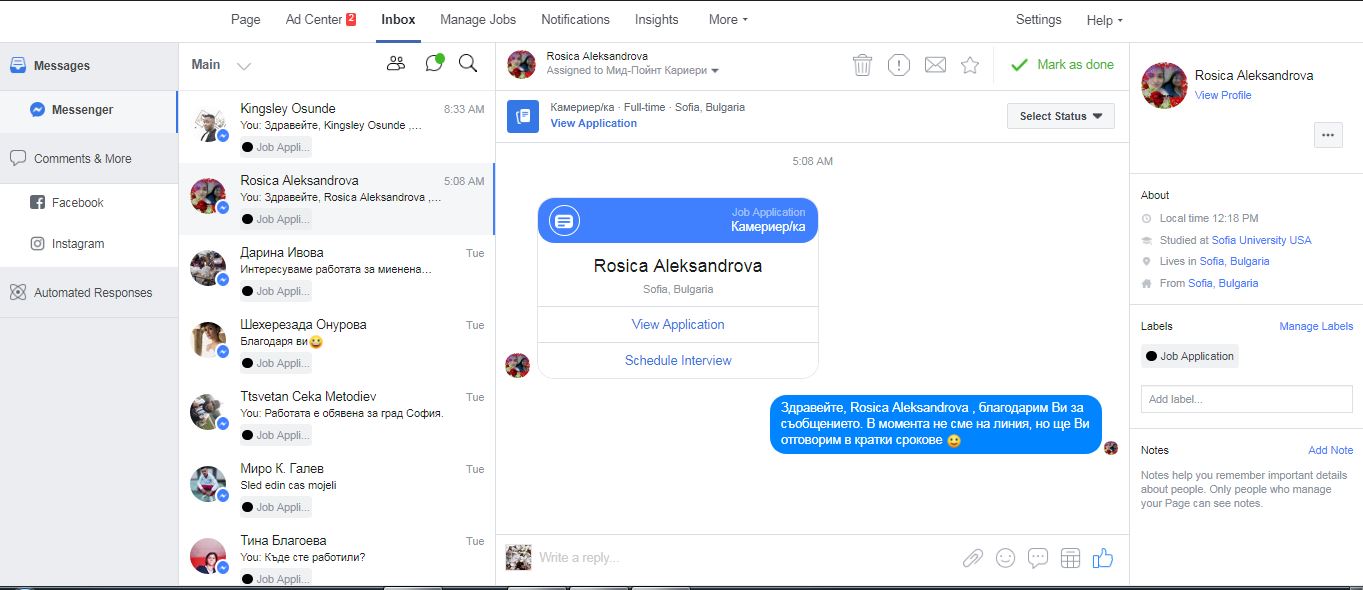Screen dimensions: 1363x590
Task: Click the Sofia University USA link
Action: coord(1261,240)
